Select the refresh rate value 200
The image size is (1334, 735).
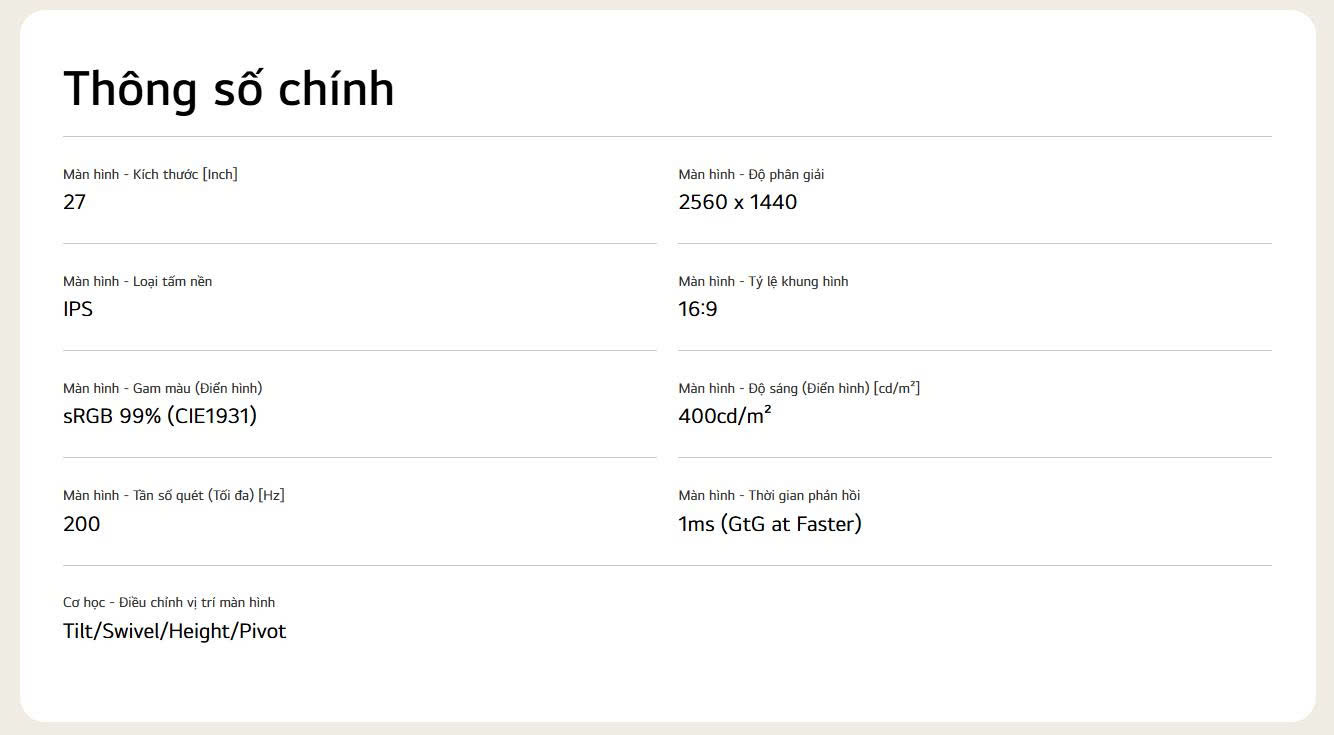pyautogui.click(x=81, y=524)
